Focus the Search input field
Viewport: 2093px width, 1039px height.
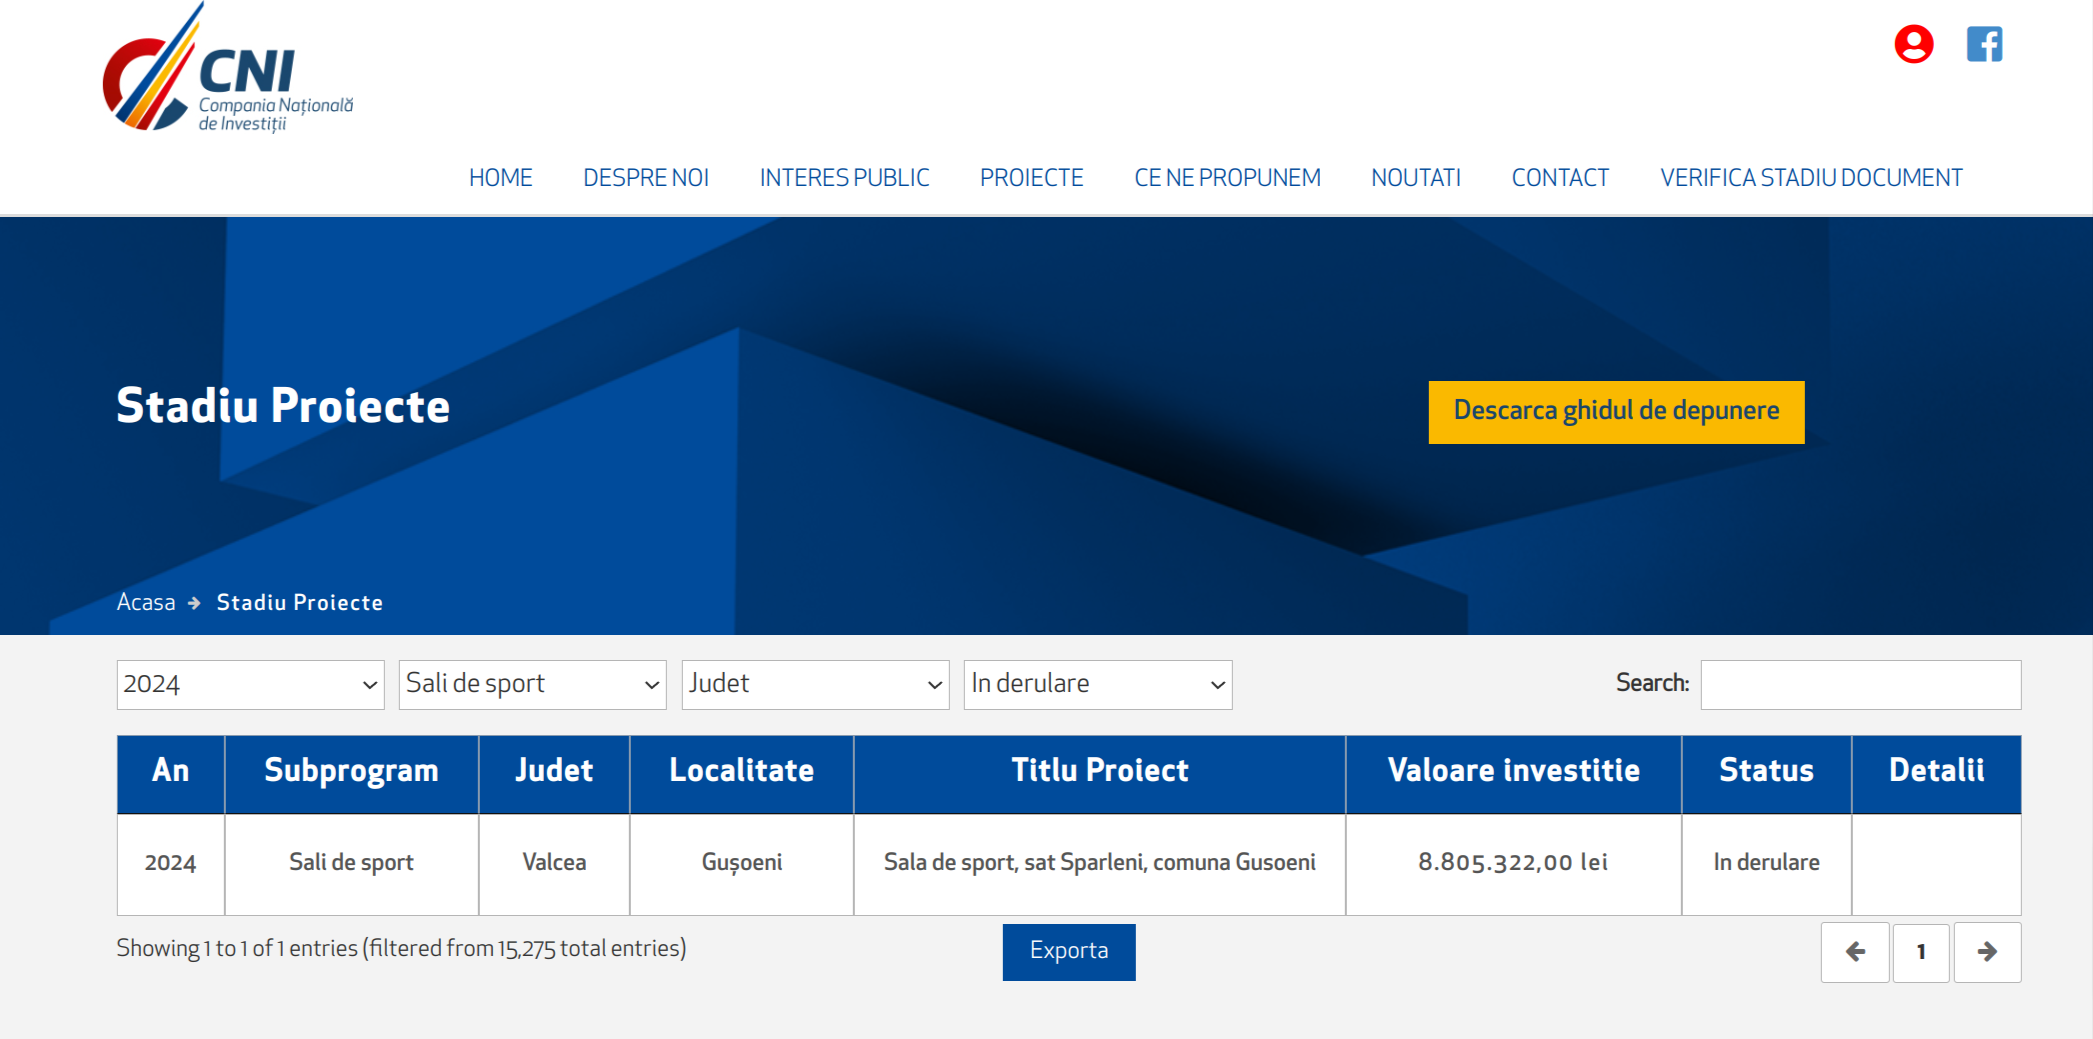[x=1860, y=685]
